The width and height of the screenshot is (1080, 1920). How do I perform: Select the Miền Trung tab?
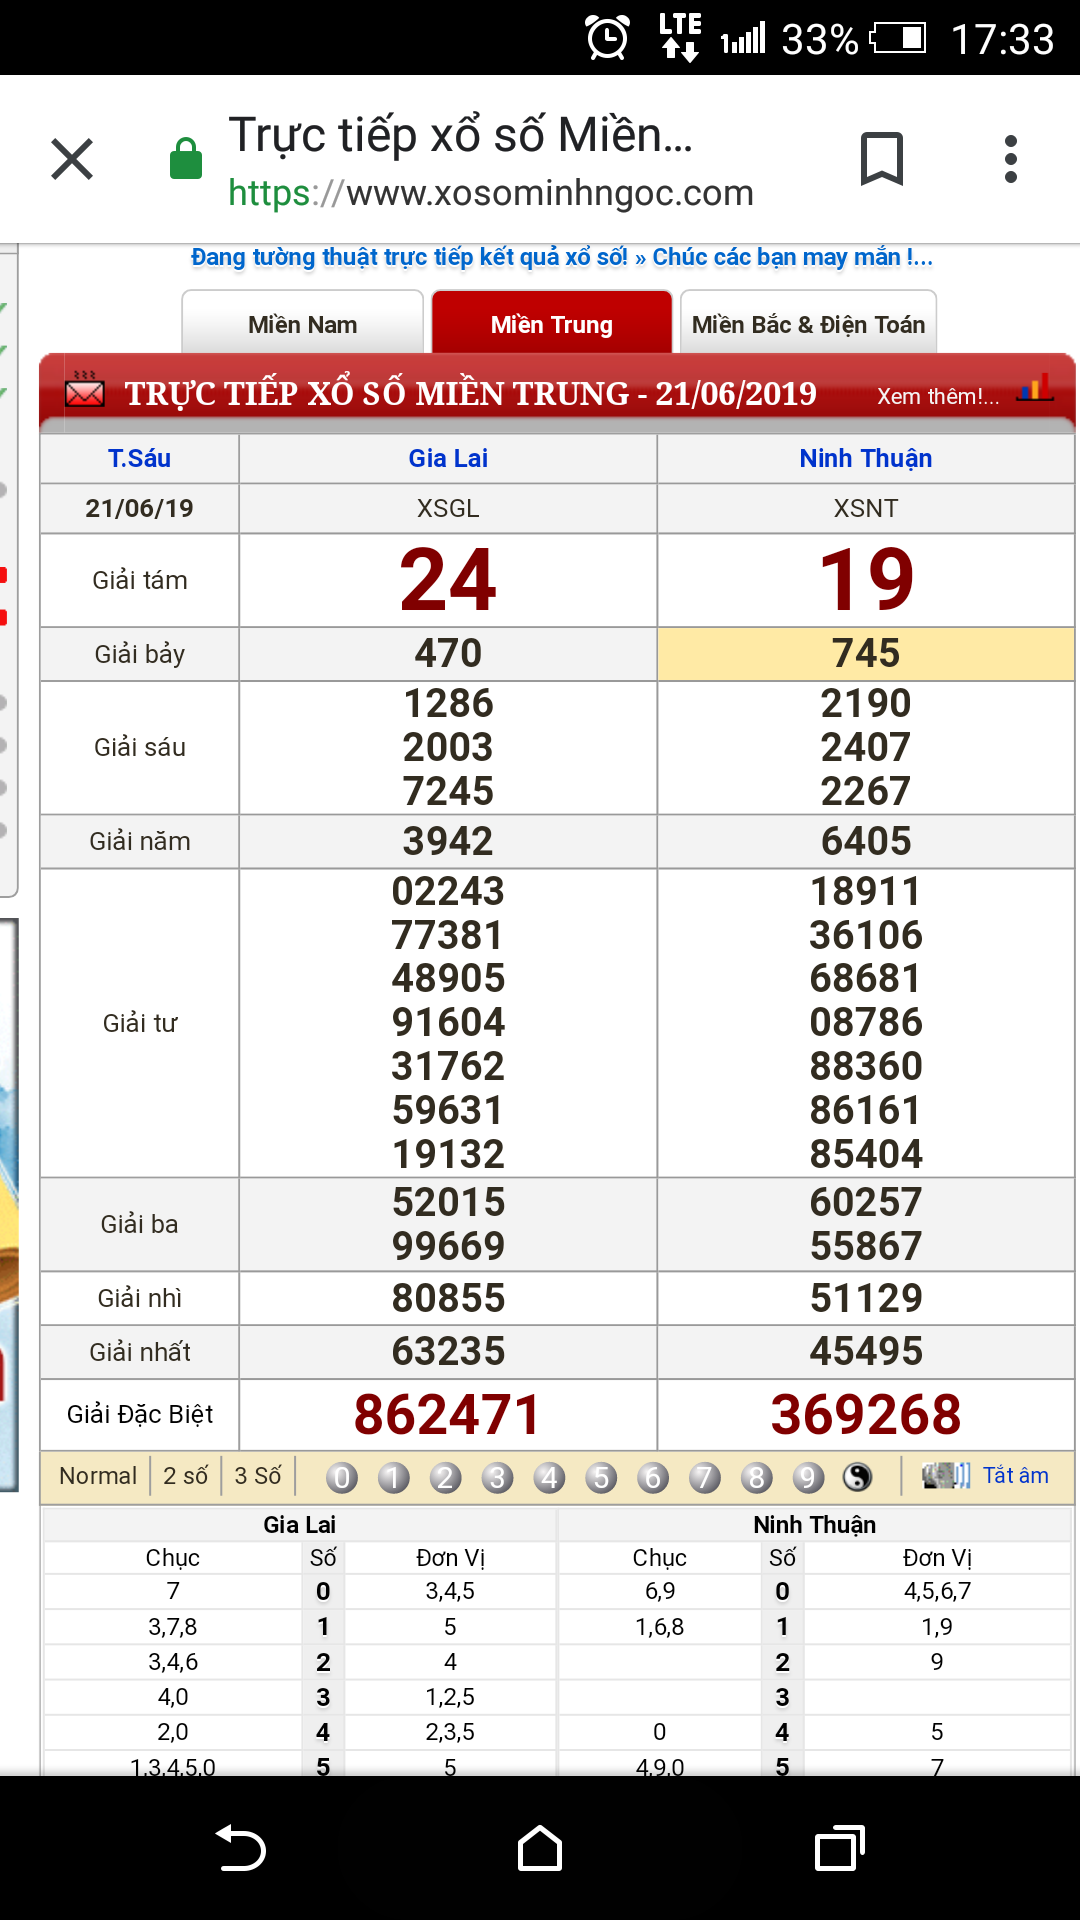point(552,324)
